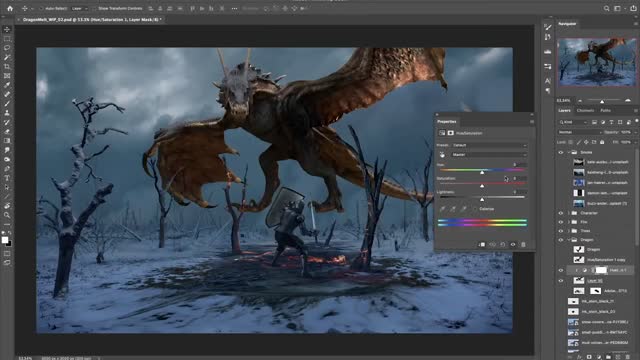
Task: Select the Eyedropper tool in the left toolbar
Action: 7,85
